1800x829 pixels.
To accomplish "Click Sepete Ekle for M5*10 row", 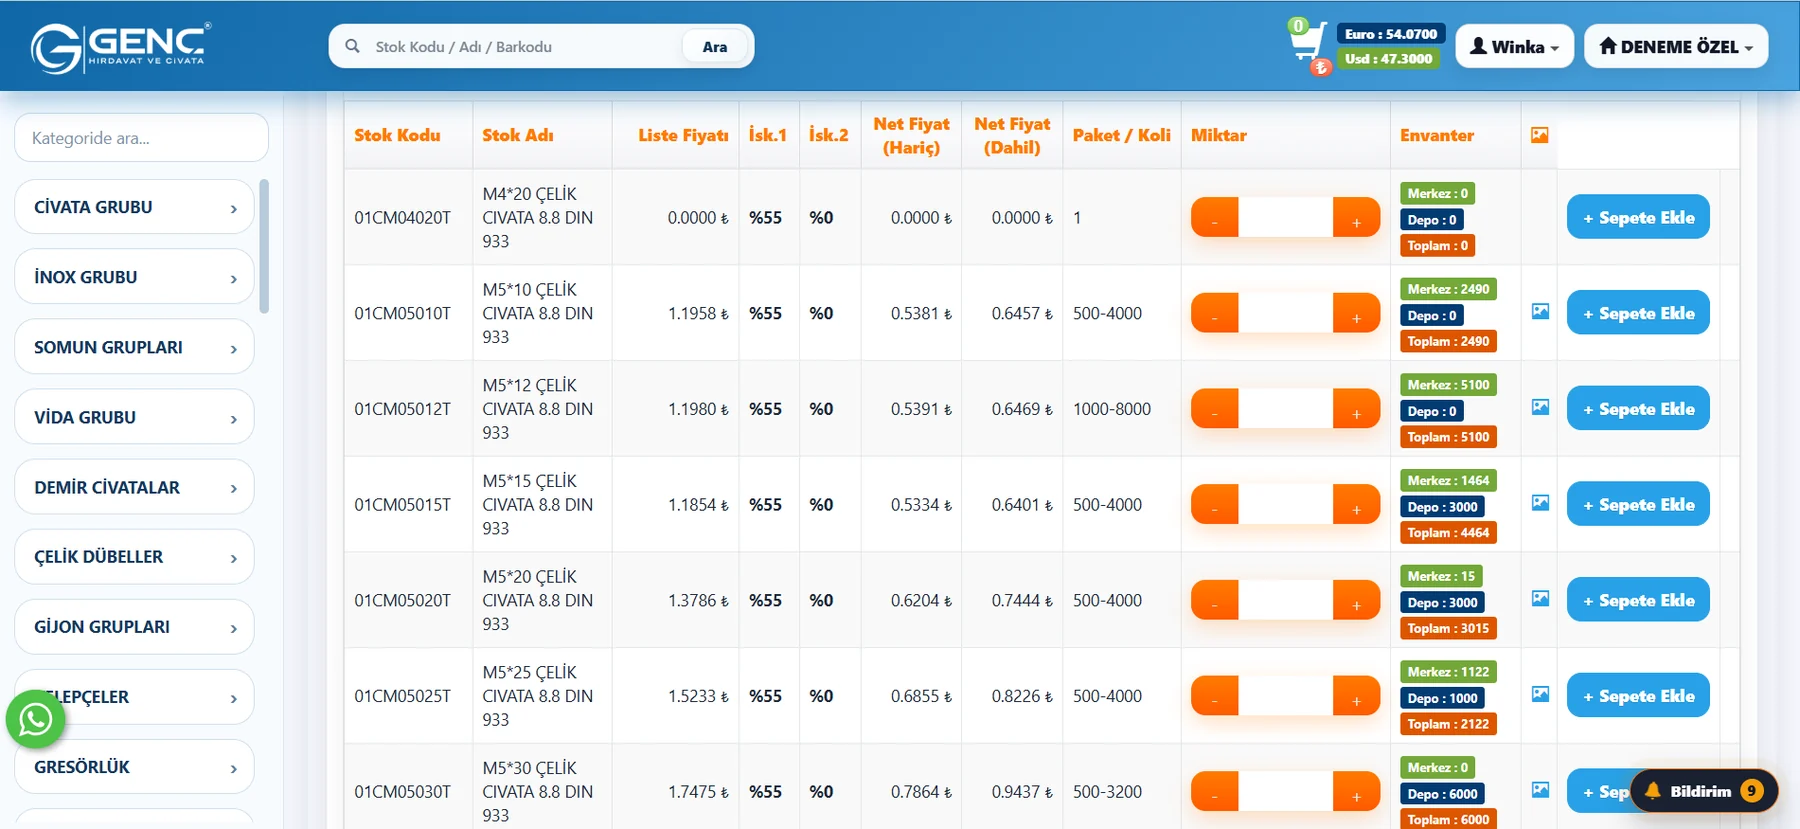I will [x=1638, y=313].
